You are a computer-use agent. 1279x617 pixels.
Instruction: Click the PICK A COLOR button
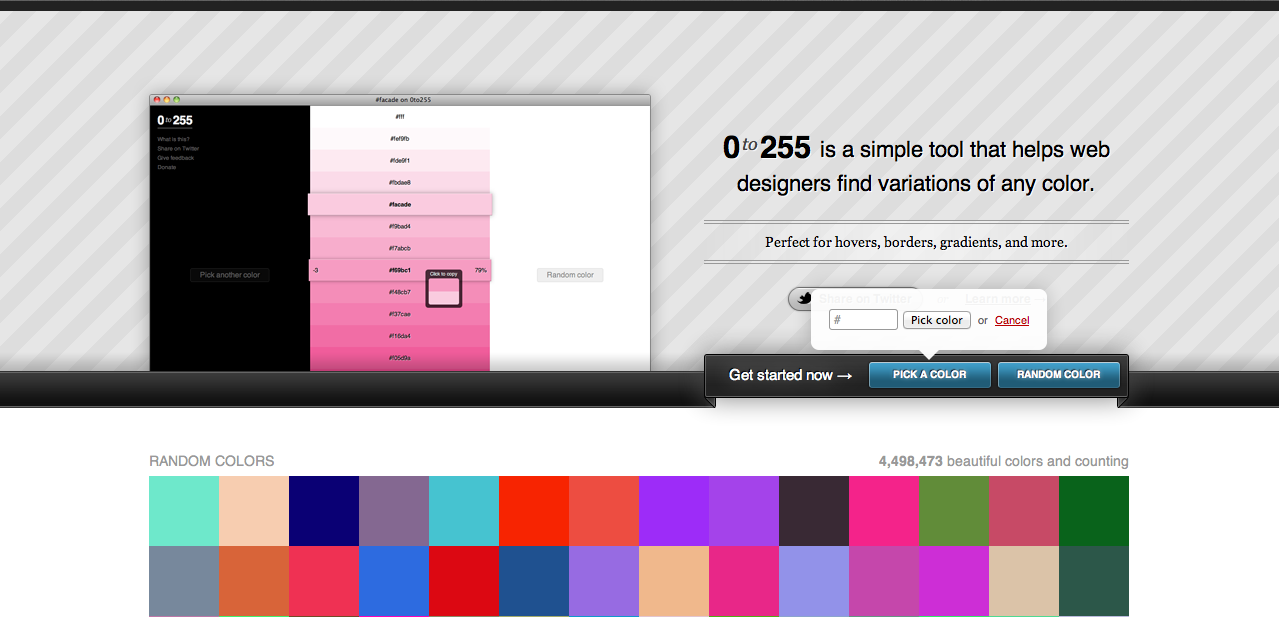coord(929,375)
